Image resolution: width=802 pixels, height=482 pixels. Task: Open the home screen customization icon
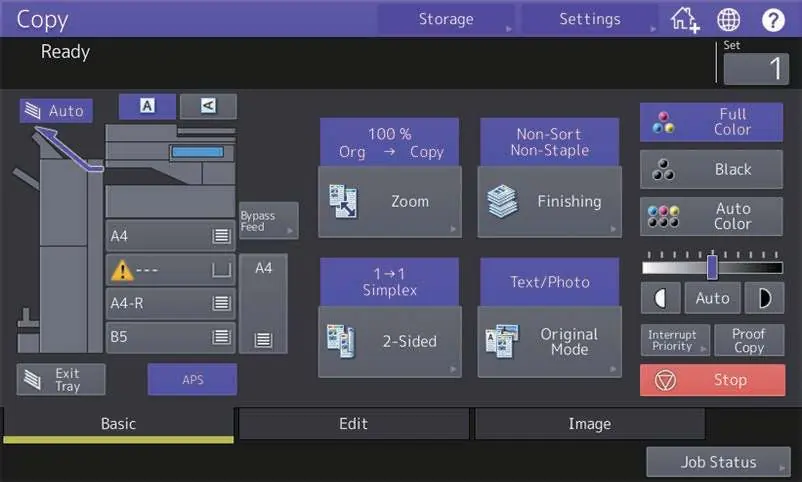coord(684,20)
